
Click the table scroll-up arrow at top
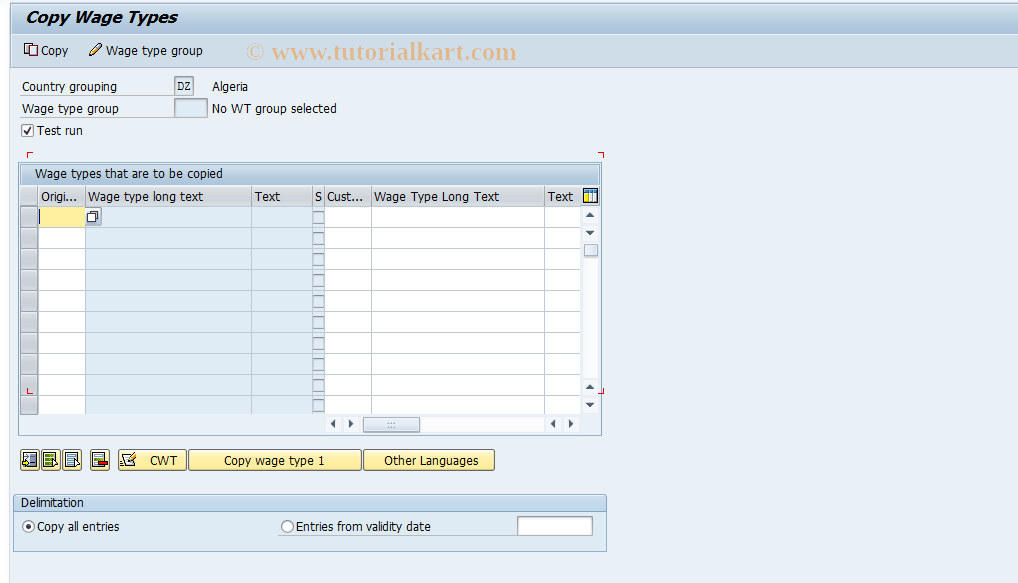click(590, 215)
